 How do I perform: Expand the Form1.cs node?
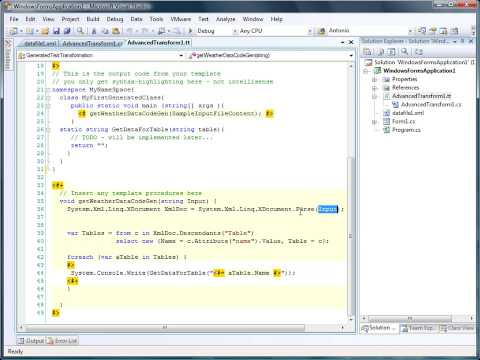pyautogui.click(x=374, y=122)
